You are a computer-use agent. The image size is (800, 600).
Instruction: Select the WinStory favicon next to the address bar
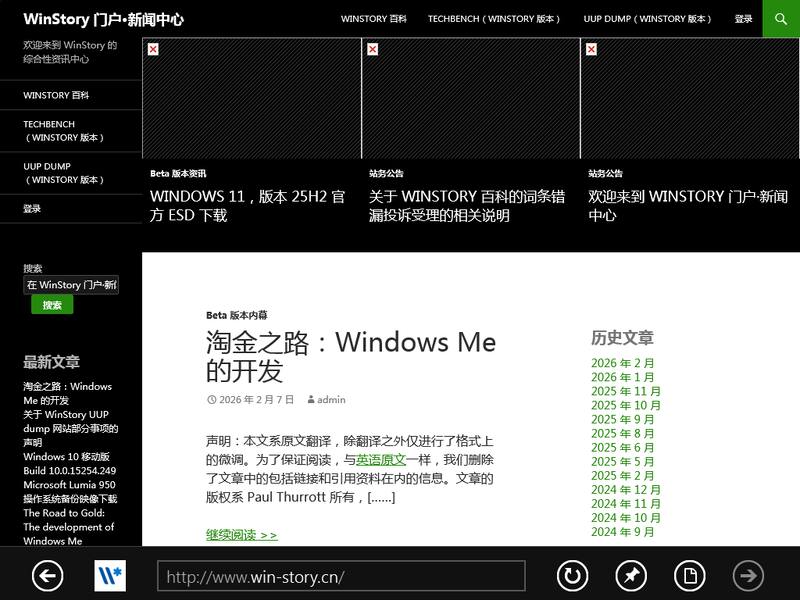pyautogui.click(x=110, y=576)
